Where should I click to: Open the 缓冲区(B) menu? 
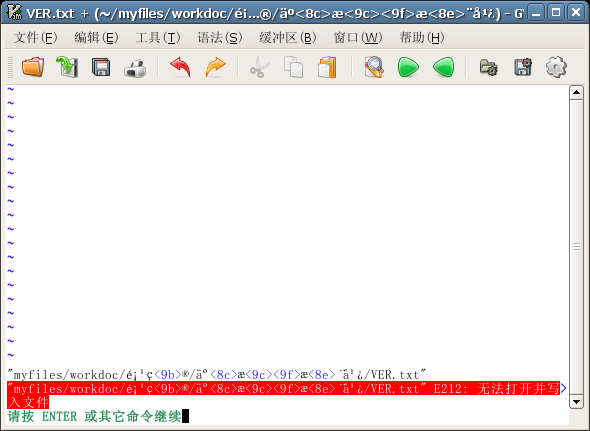point(287,38)
